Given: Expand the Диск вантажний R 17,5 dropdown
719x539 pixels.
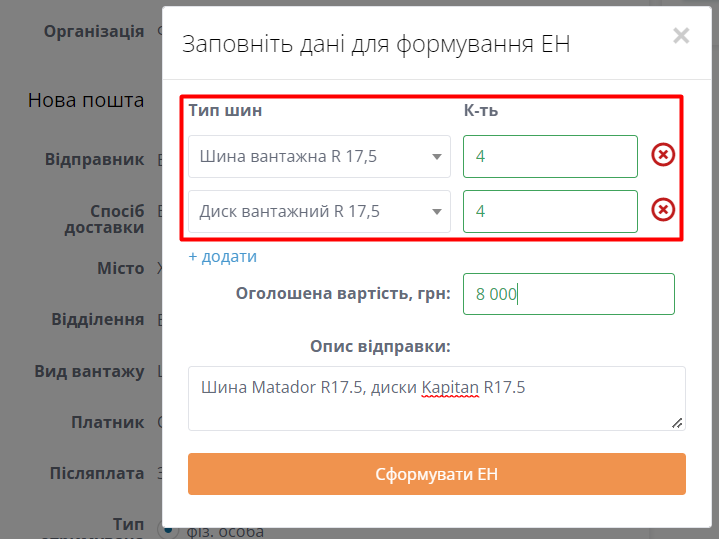Looking at the screenshot, I should [x=319, y=211].
